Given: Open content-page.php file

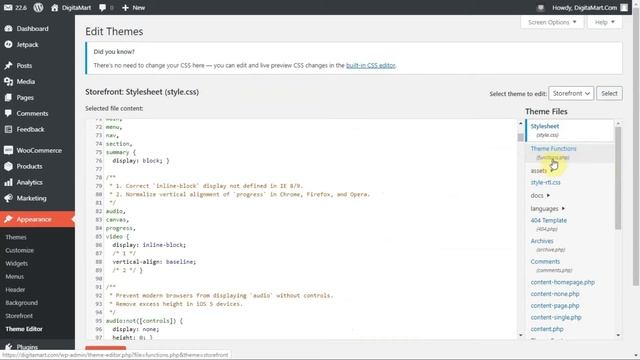Looking at the screenshot, I should [555, 306].
